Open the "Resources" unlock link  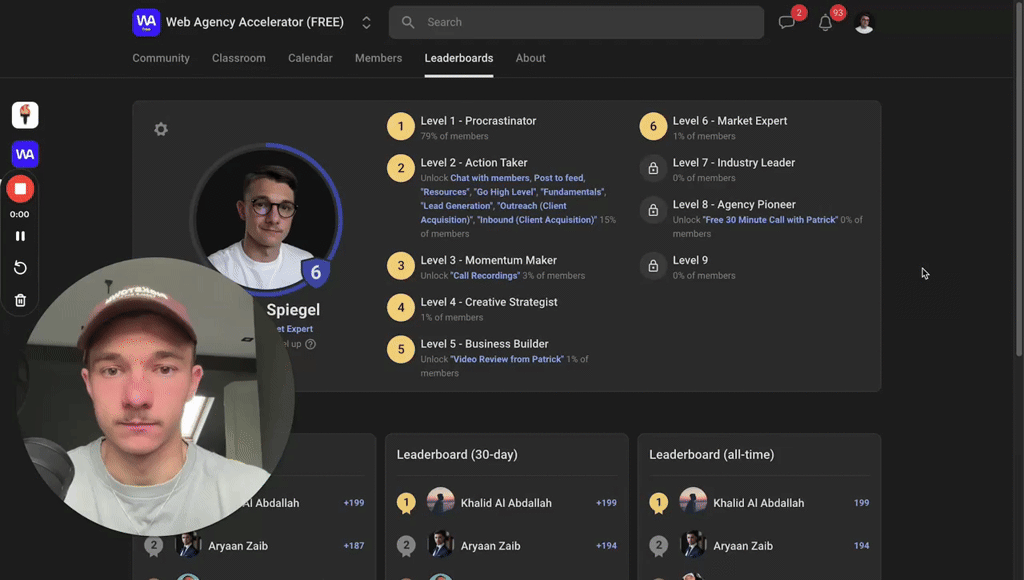pos(445,192)
